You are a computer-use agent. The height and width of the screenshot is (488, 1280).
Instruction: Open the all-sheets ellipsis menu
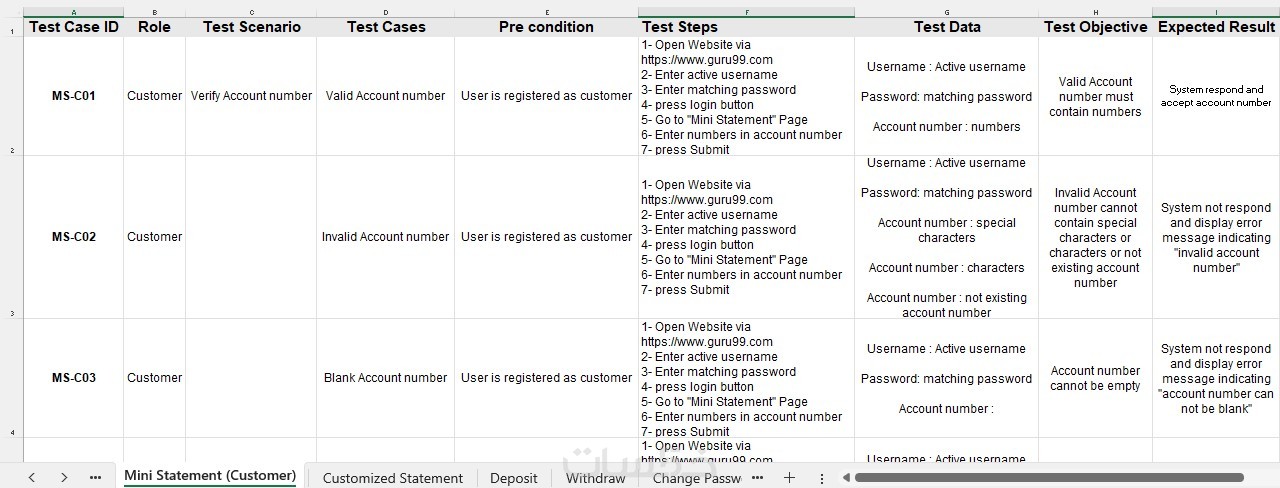95,478
